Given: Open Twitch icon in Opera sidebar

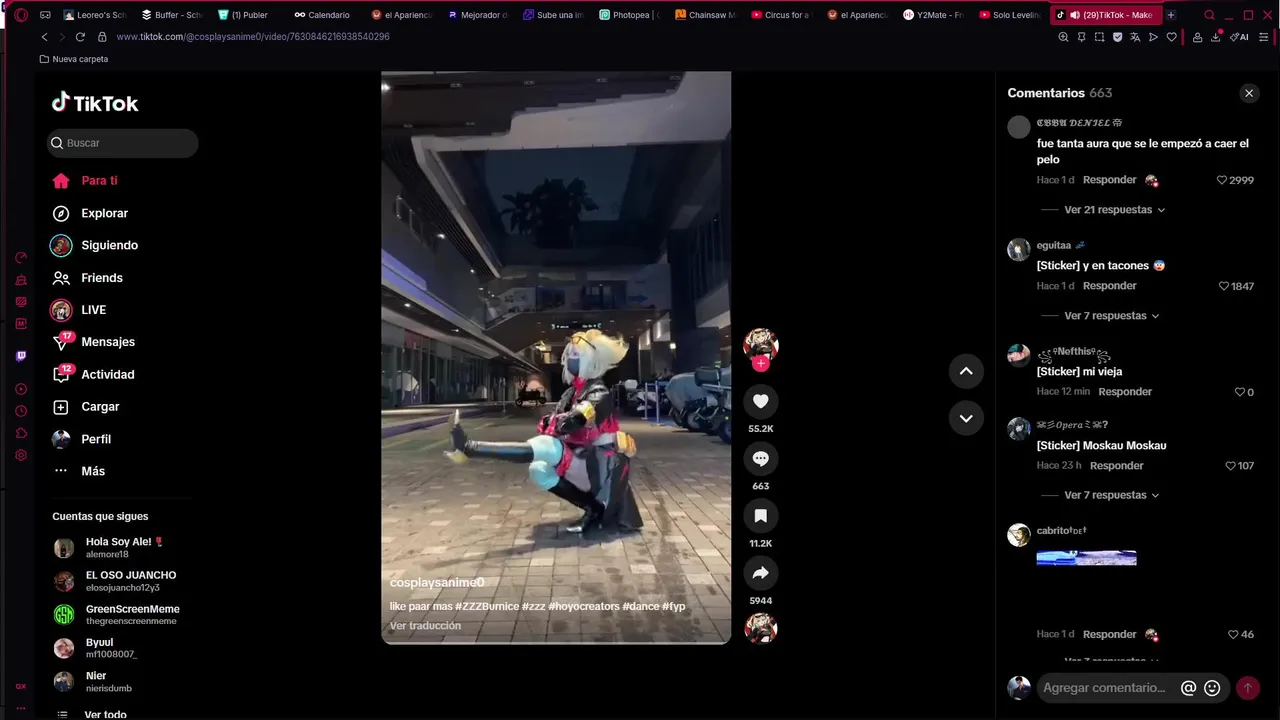Looking at the screenshot, I should coord(21,356).
